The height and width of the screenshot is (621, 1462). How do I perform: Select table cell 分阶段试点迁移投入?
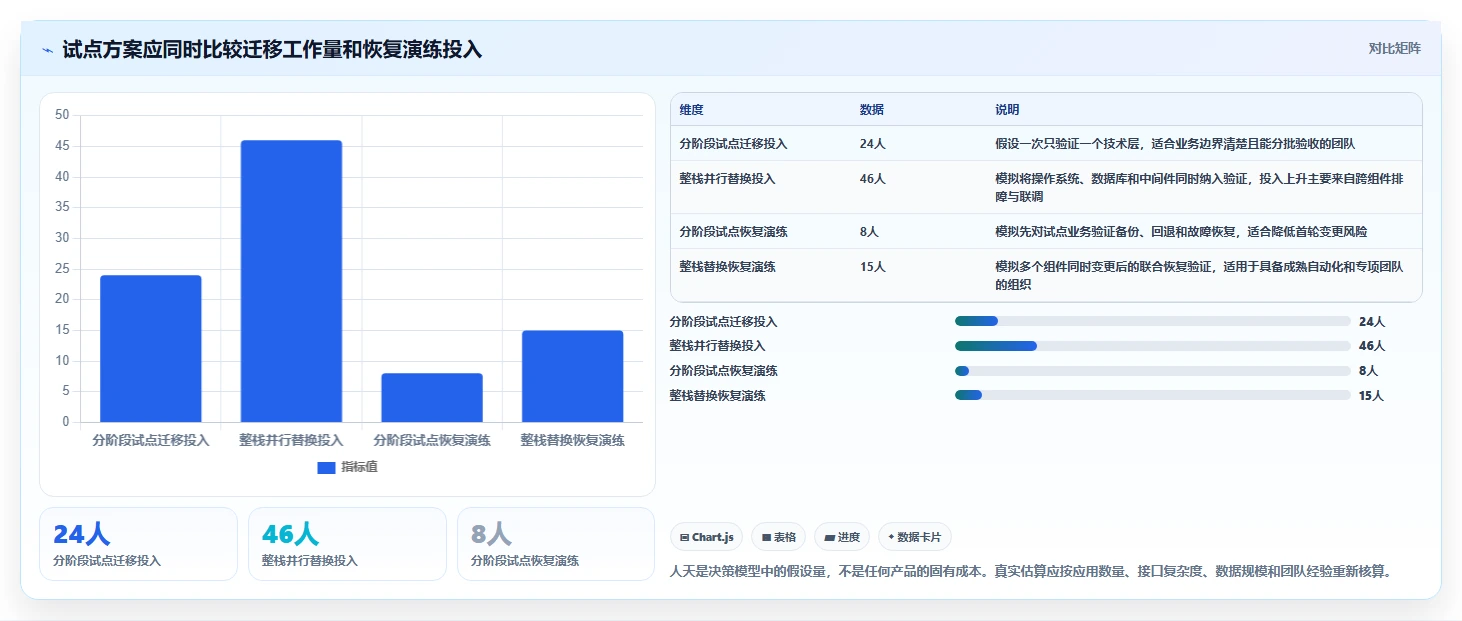(733, 144)
